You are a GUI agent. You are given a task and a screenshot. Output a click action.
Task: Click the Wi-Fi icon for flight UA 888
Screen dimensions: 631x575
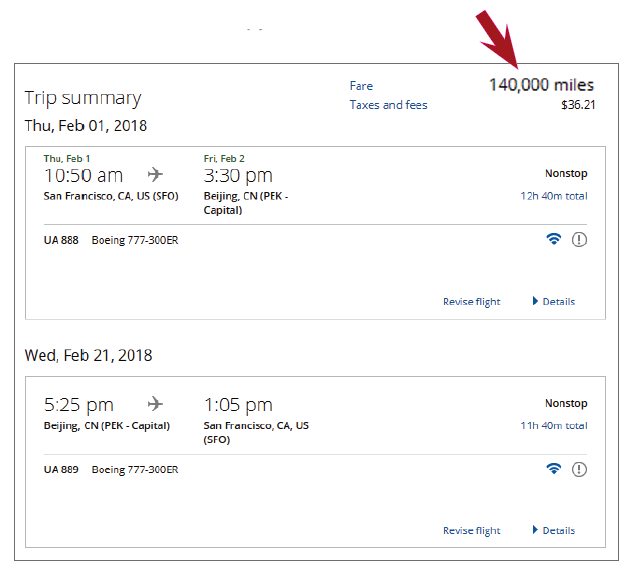(554, 239)
